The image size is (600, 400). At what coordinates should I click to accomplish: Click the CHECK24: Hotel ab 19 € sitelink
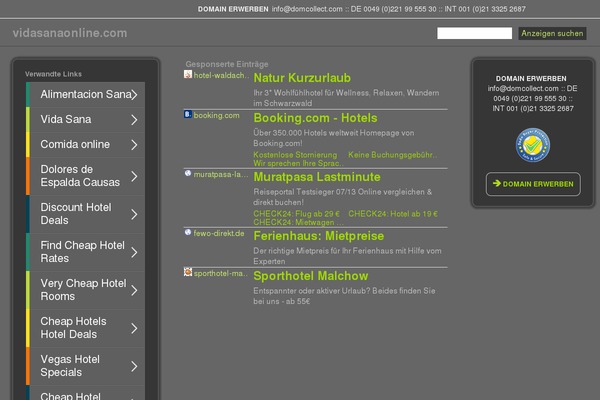(x=393, y=214)
